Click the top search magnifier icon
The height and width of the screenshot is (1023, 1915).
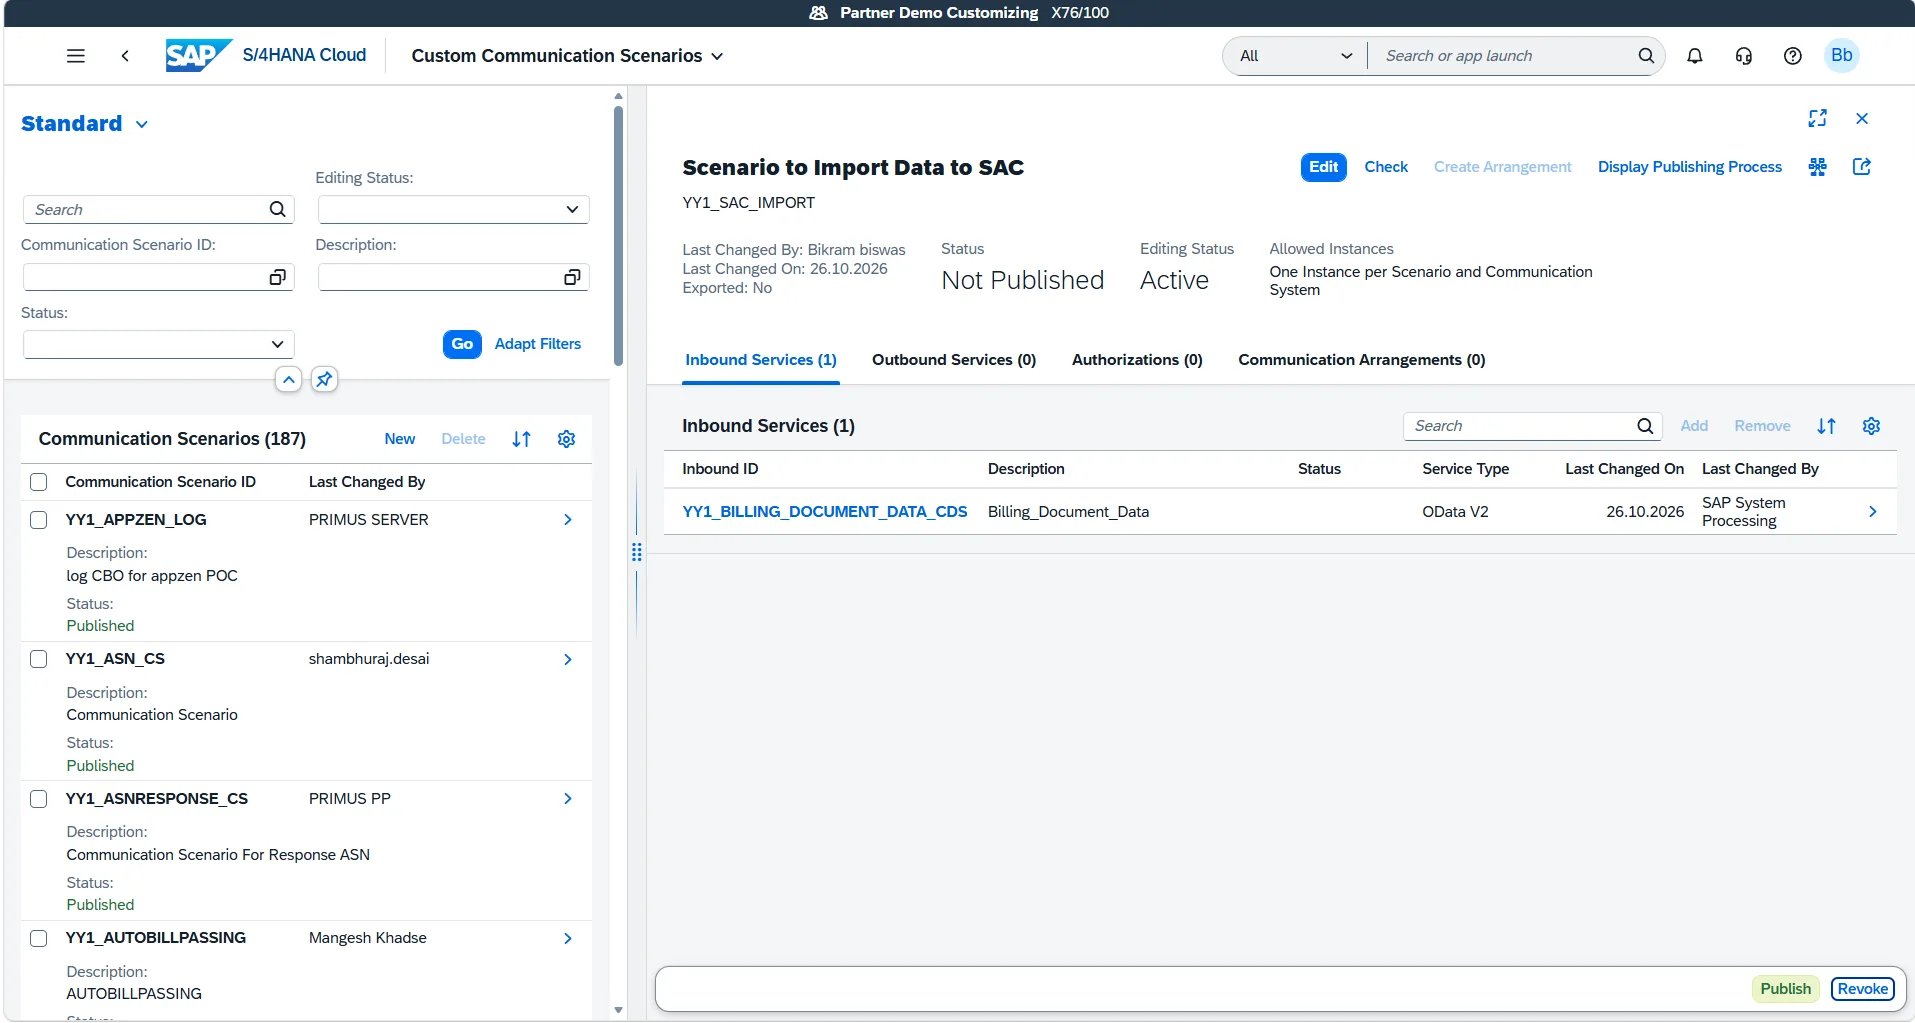click(x=1645, y=56)
